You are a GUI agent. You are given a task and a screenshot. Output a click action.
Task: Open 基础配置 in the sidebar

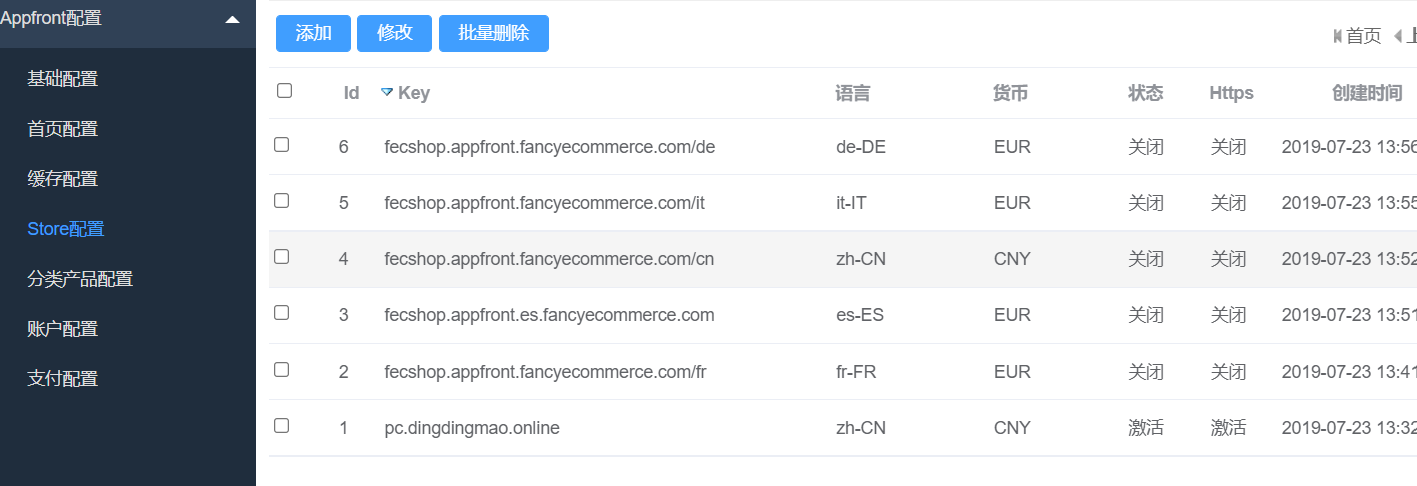[x=62, y=79]
